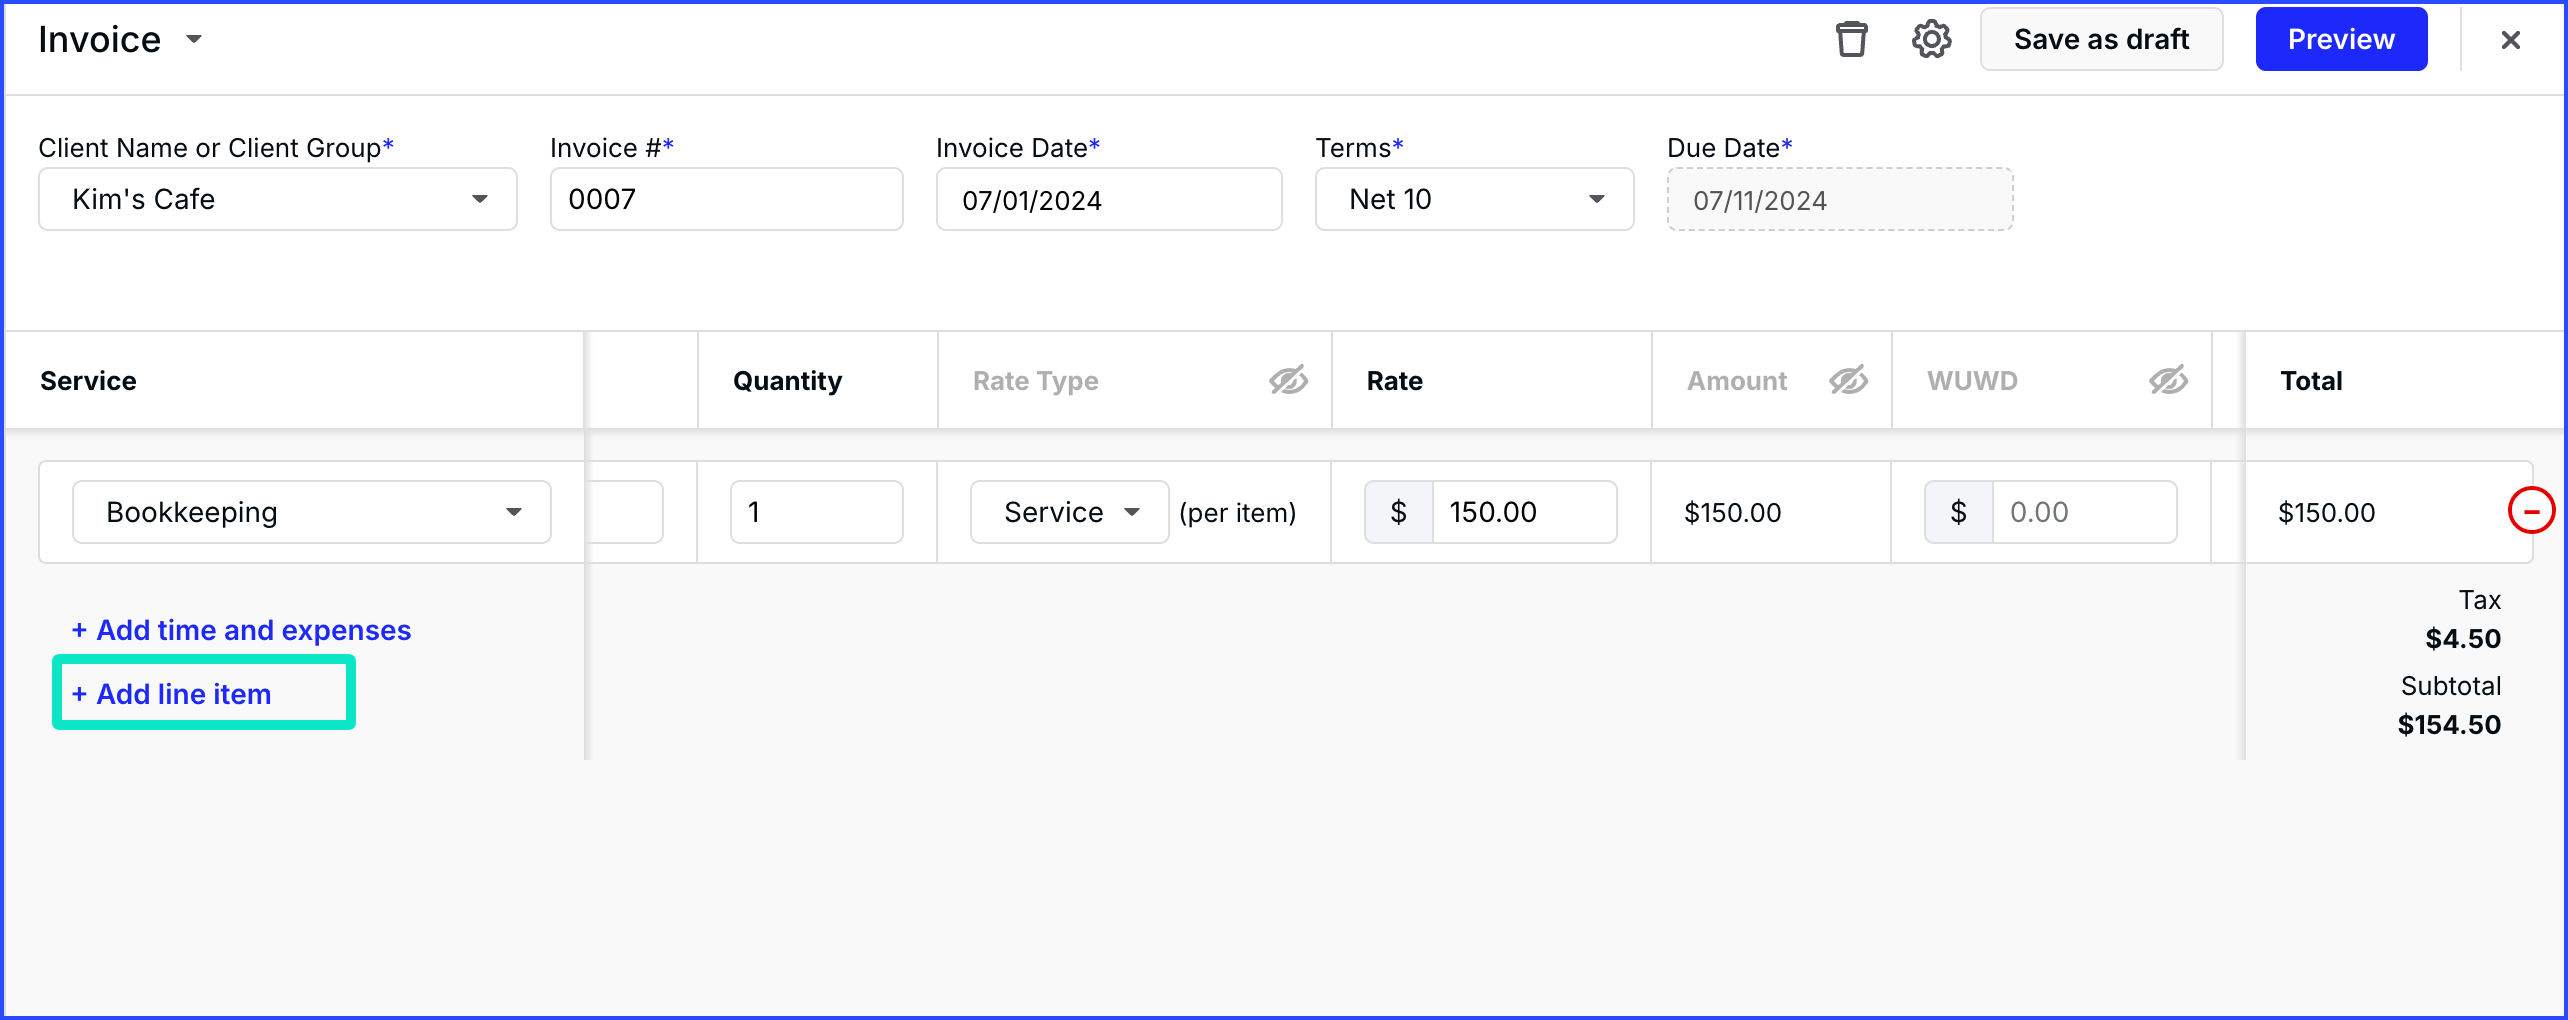2568x1020 pixels.
Task: Hide the WUWD column
Action: [2167, 380]
